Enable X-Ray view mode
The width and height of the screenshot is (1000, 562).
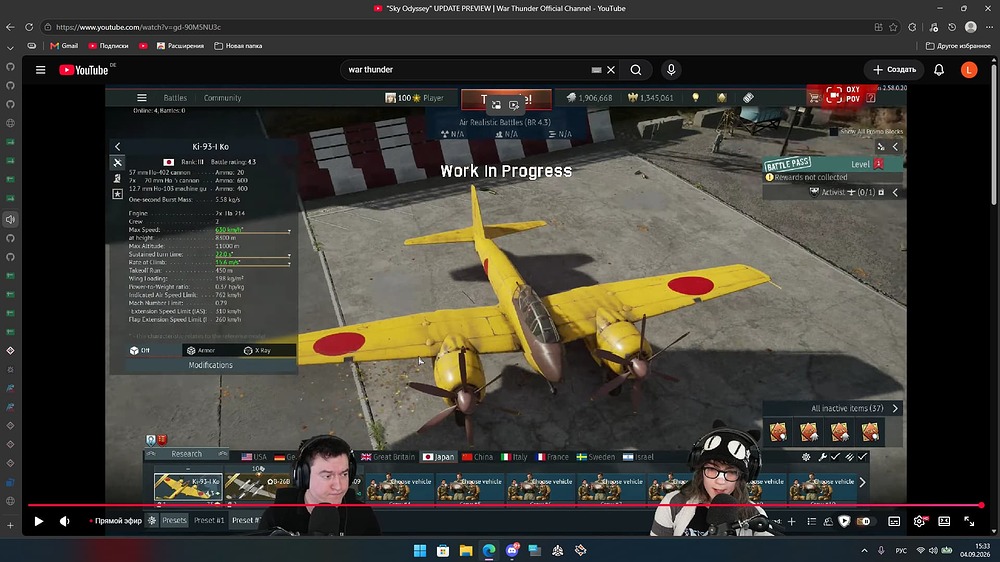258,350
